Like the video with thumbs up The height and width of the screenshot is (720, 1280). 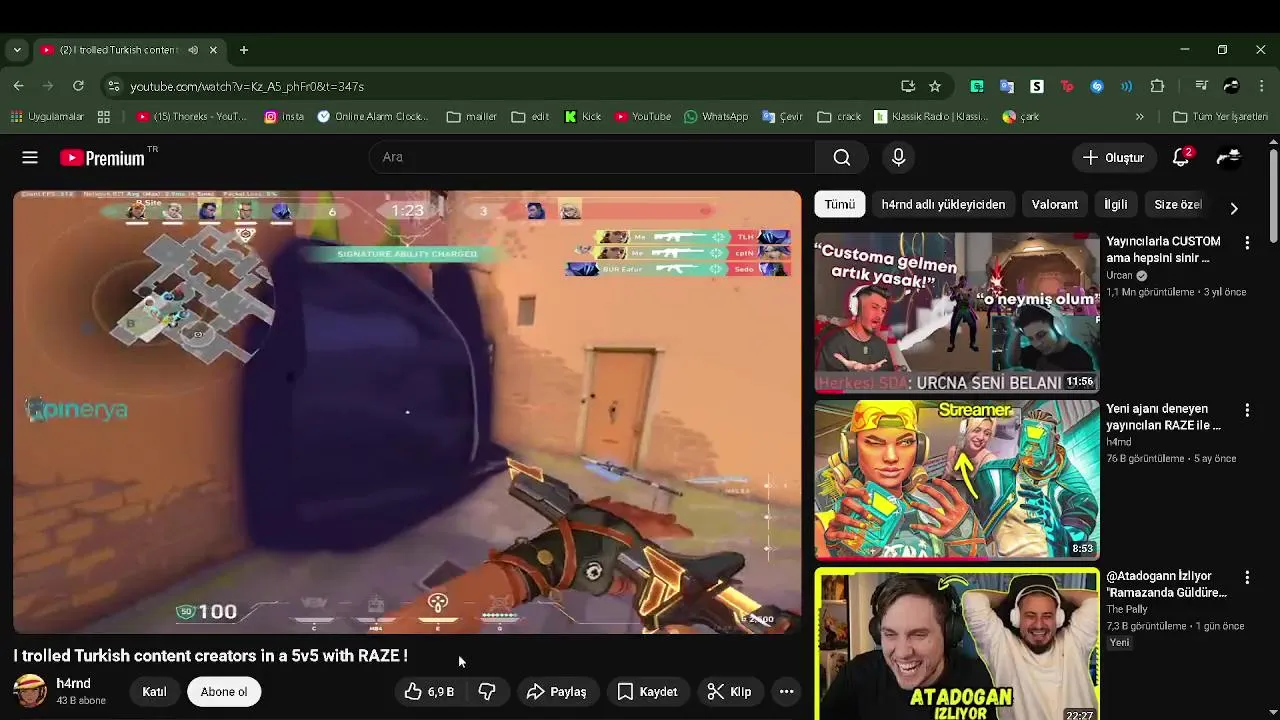click(x=430, y=692)
